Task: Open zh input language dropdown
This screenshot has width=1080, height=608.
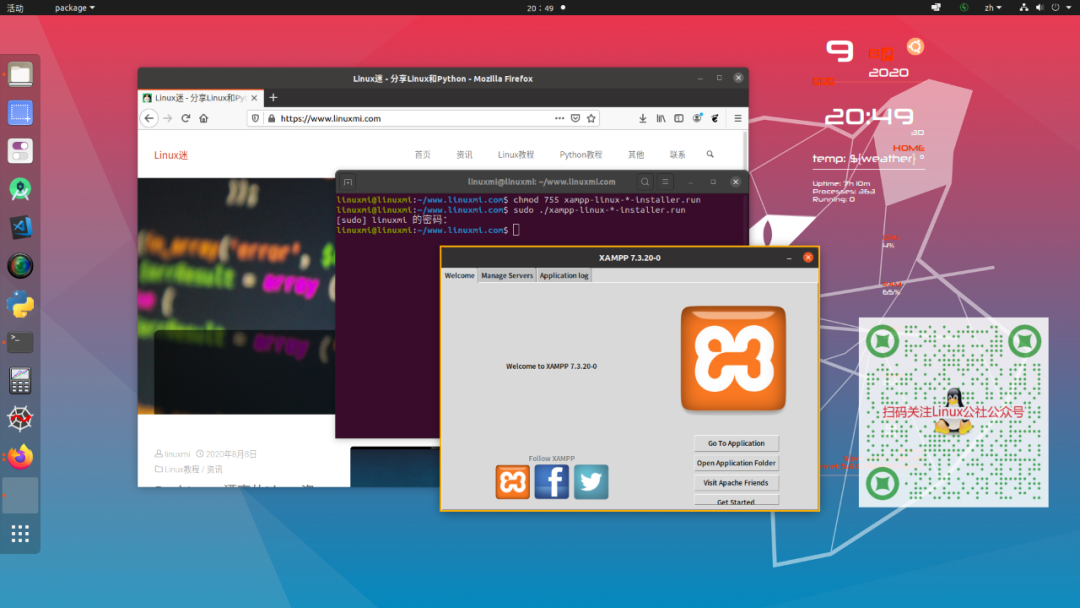Action: pyautogui.click(x=993, y=8)
